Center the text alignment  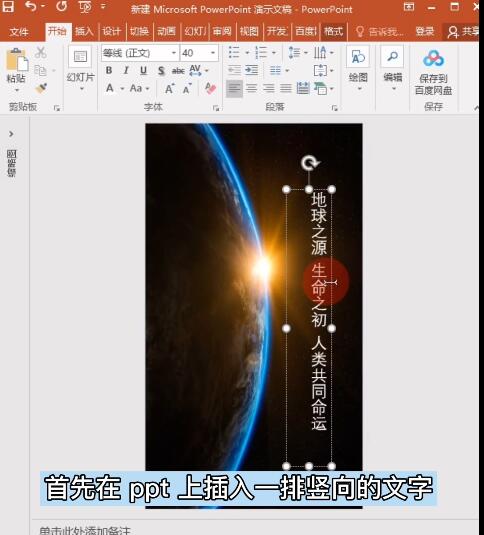pyautogui.click(x=252, y=89)
